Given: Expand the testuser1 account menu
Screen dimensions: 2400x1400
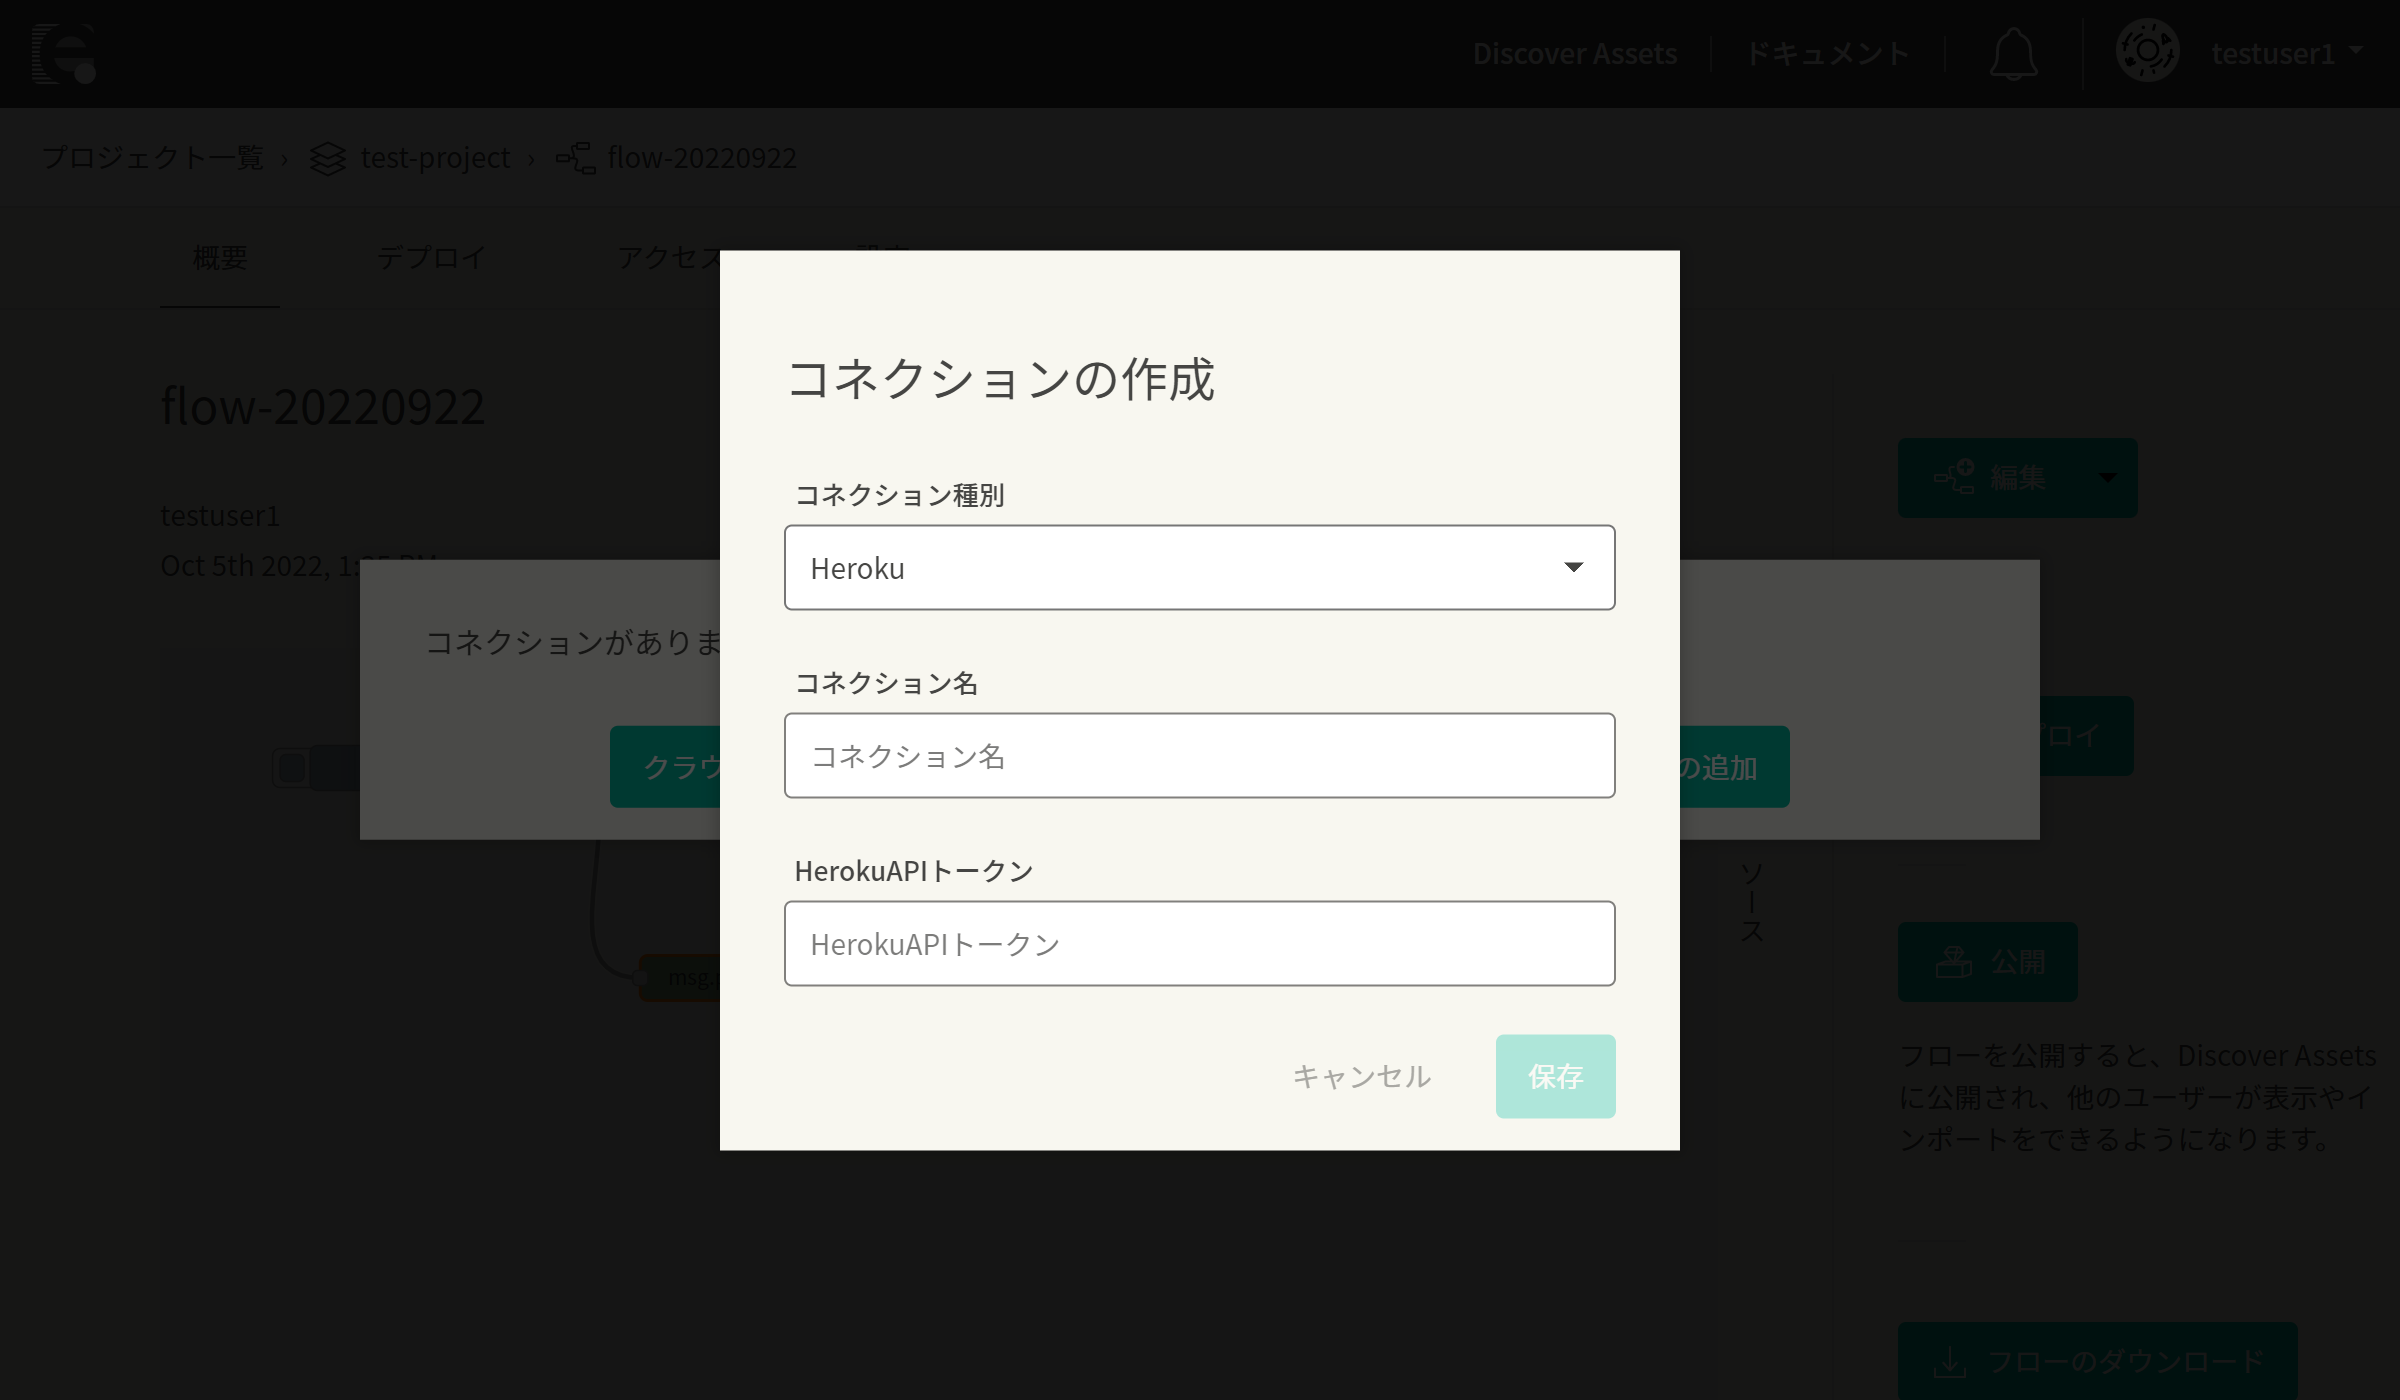Looking at the screenshot, I should point(2287,53).
